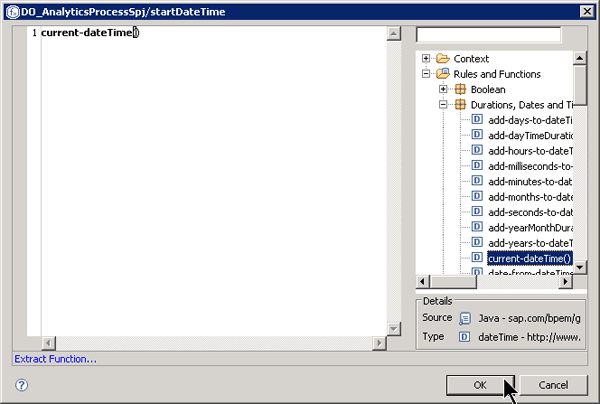Collapse the Rules and Functions node
Viewport: 600px width, 404px height.
[426, 74]
